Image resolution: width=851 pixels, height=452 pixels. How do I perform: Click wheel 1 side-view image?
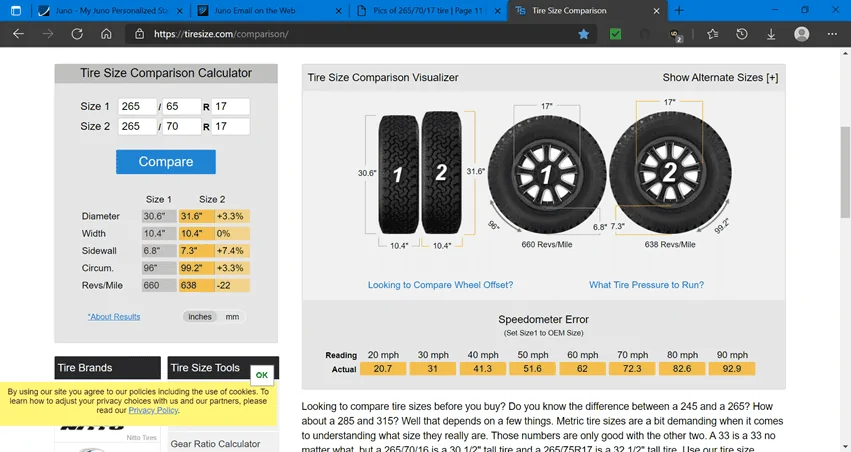[547, 174]
